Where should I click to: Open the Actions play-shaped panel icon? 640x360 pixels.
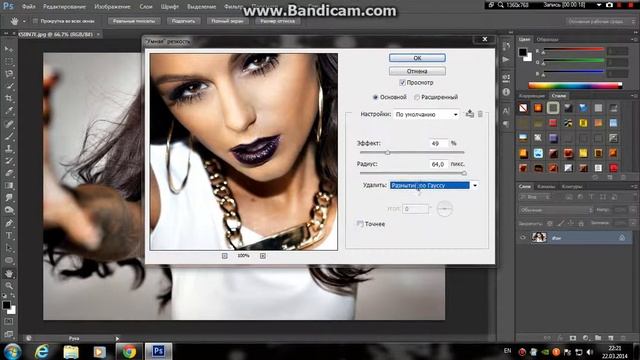(x=506, y=60)
